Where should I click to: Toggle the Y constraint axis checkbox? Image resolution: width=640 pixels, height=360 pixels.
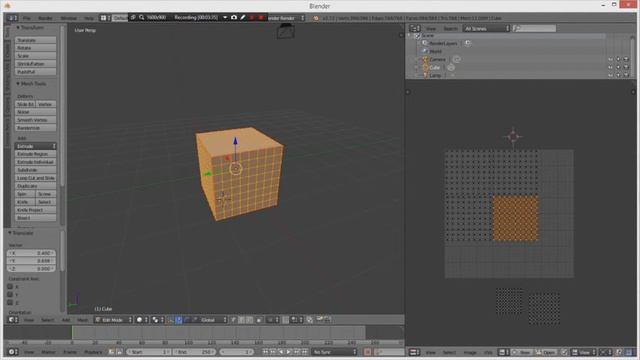(x=10, y=294)
